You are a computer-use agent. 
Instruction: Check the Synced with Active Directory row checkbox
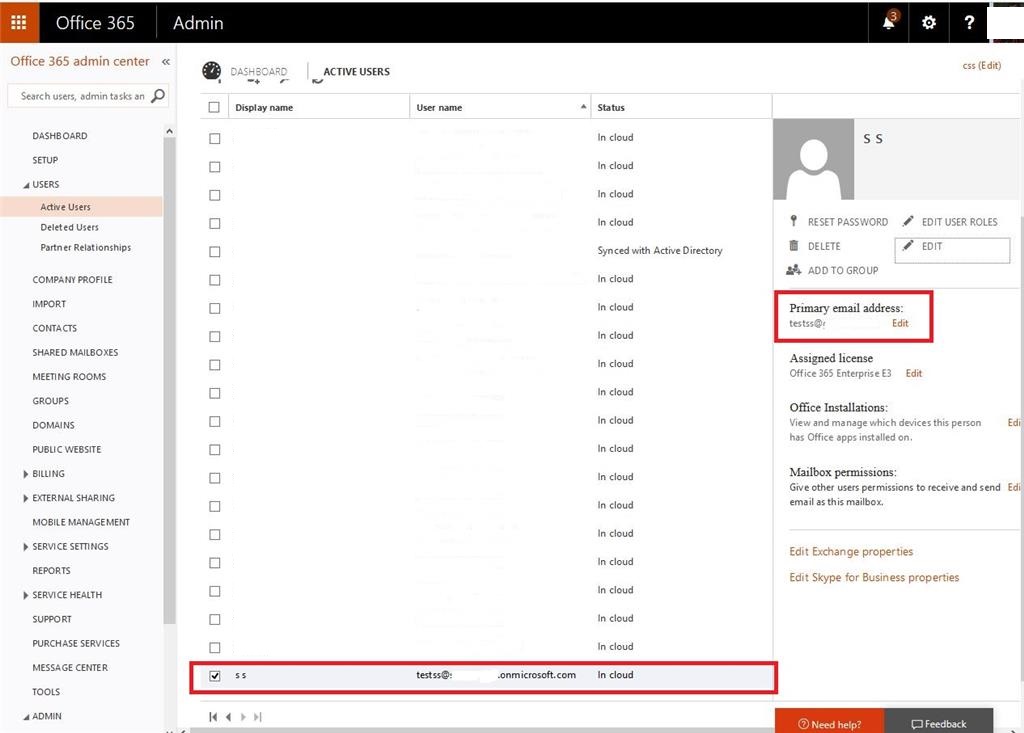(215, 252)
